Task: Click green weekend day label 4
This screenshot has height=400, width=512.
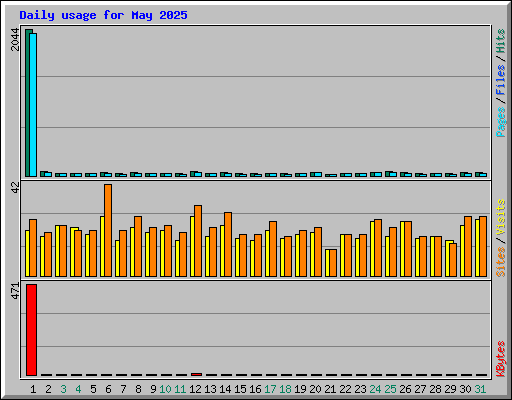Action: pos(78,389)
